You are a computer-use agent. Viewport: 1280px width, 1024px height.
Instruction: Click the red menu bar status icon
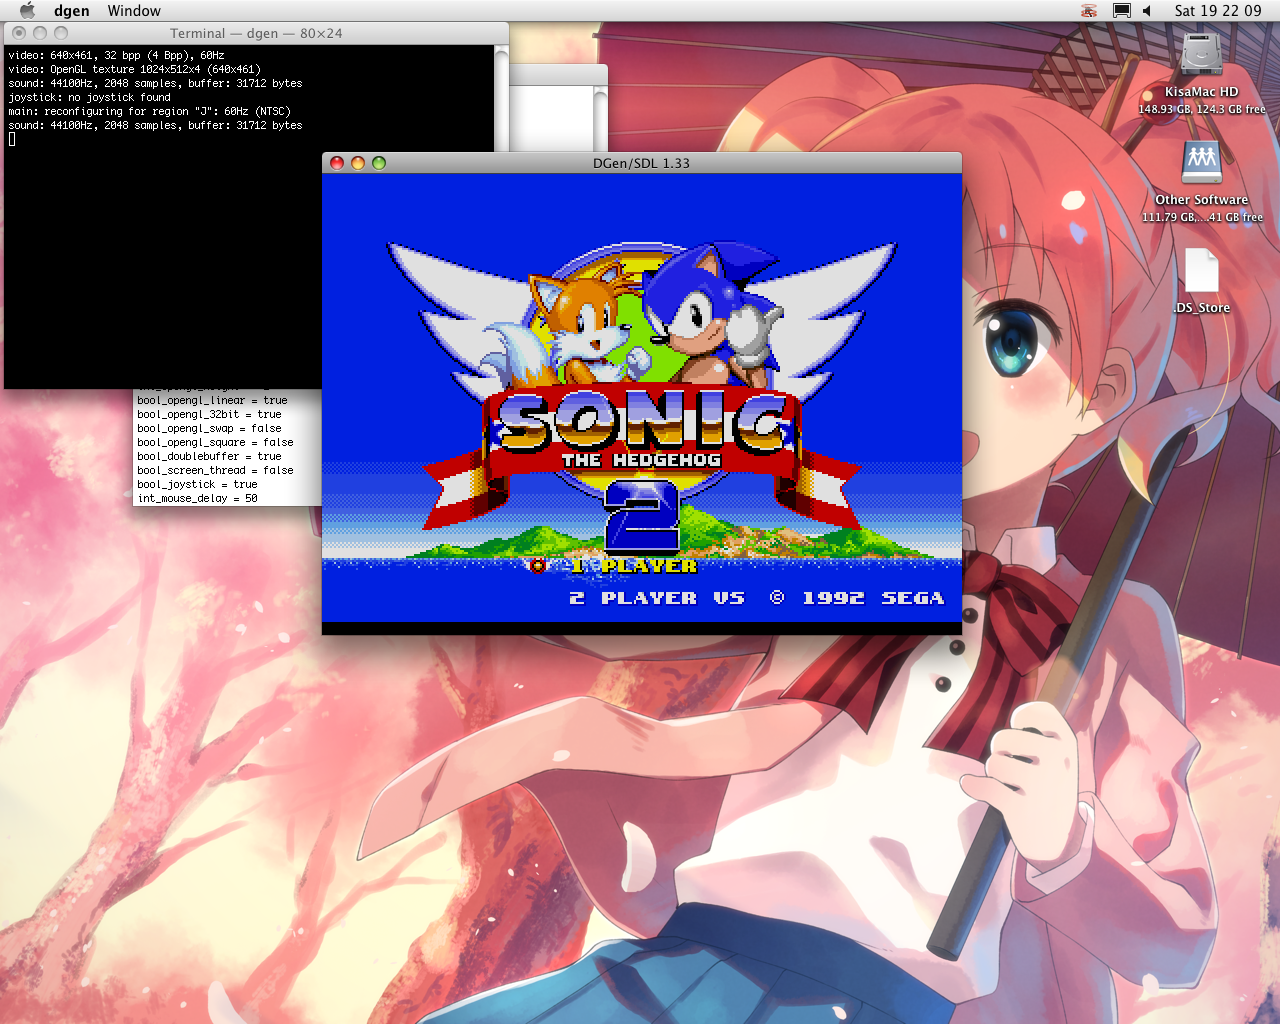[x=1089, y=10]
